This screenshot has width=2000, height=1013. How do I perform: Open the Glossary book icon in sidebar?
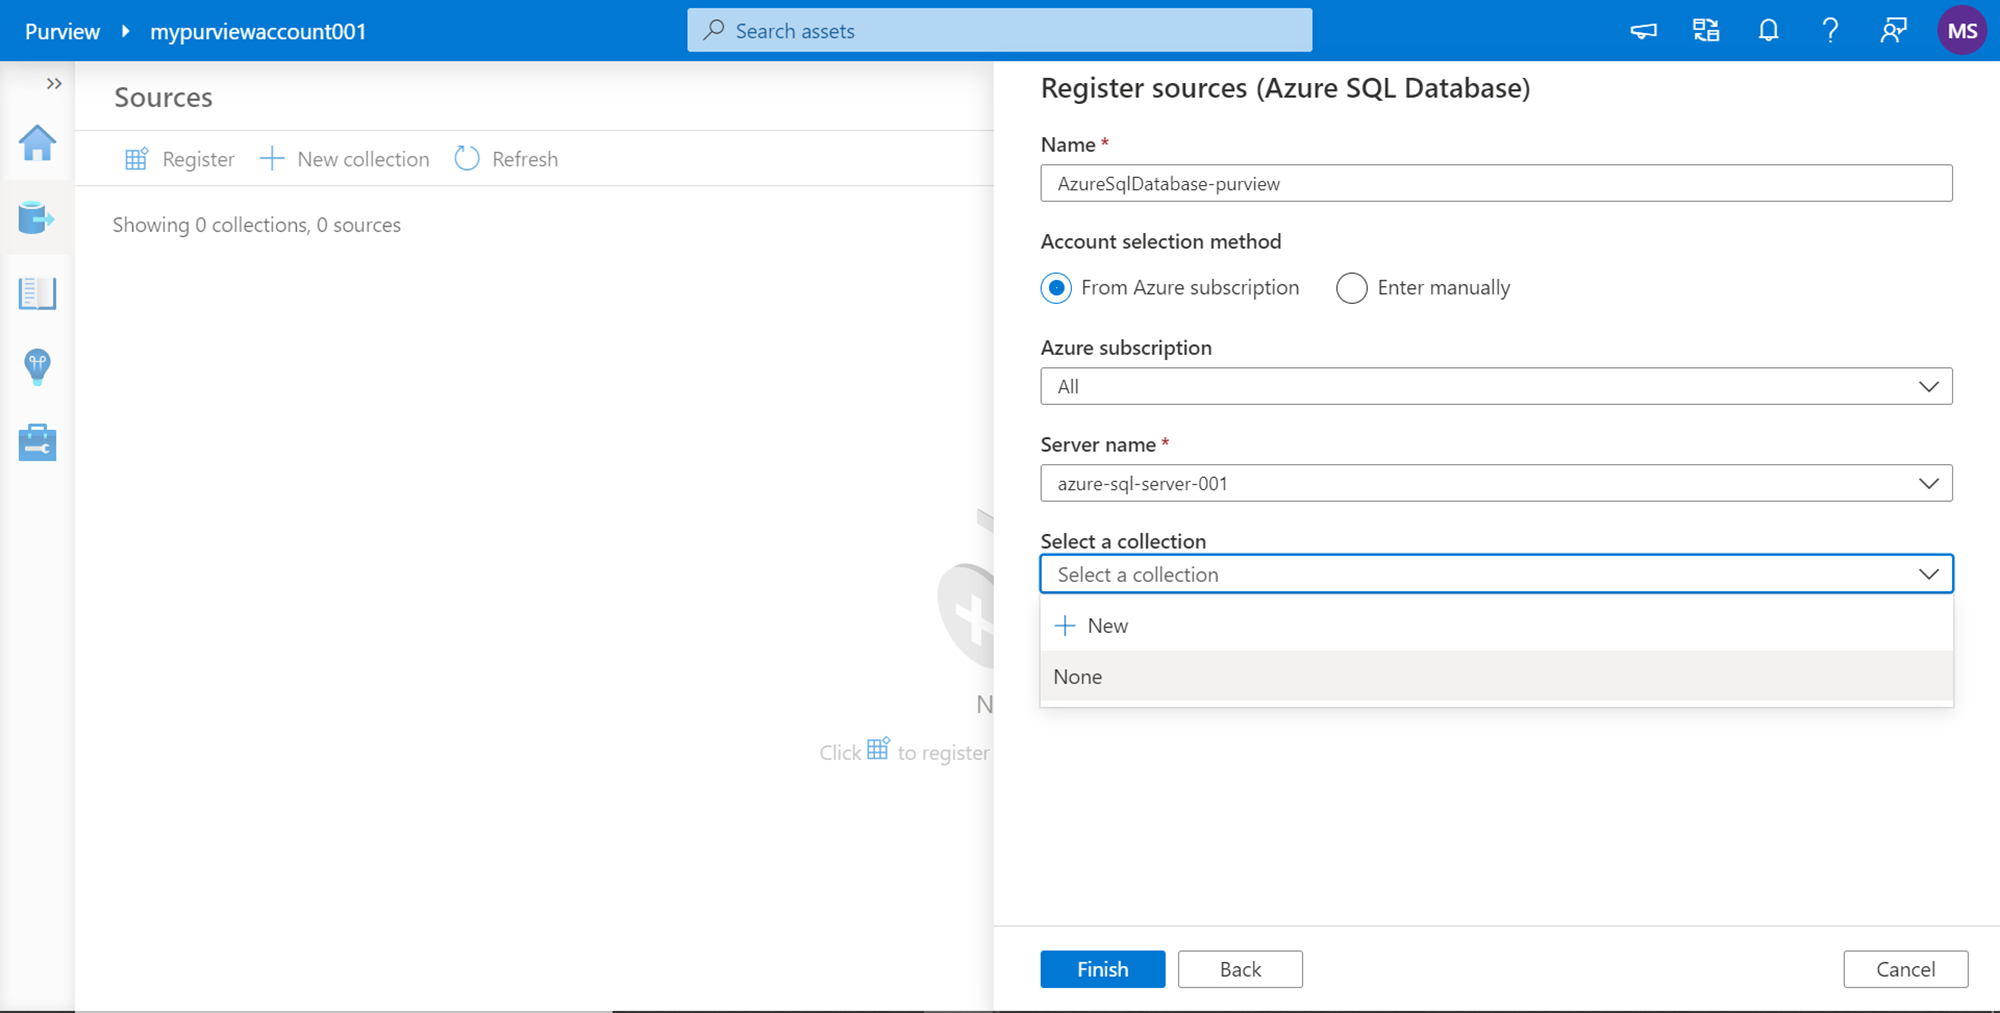click(x=37, y=293)
